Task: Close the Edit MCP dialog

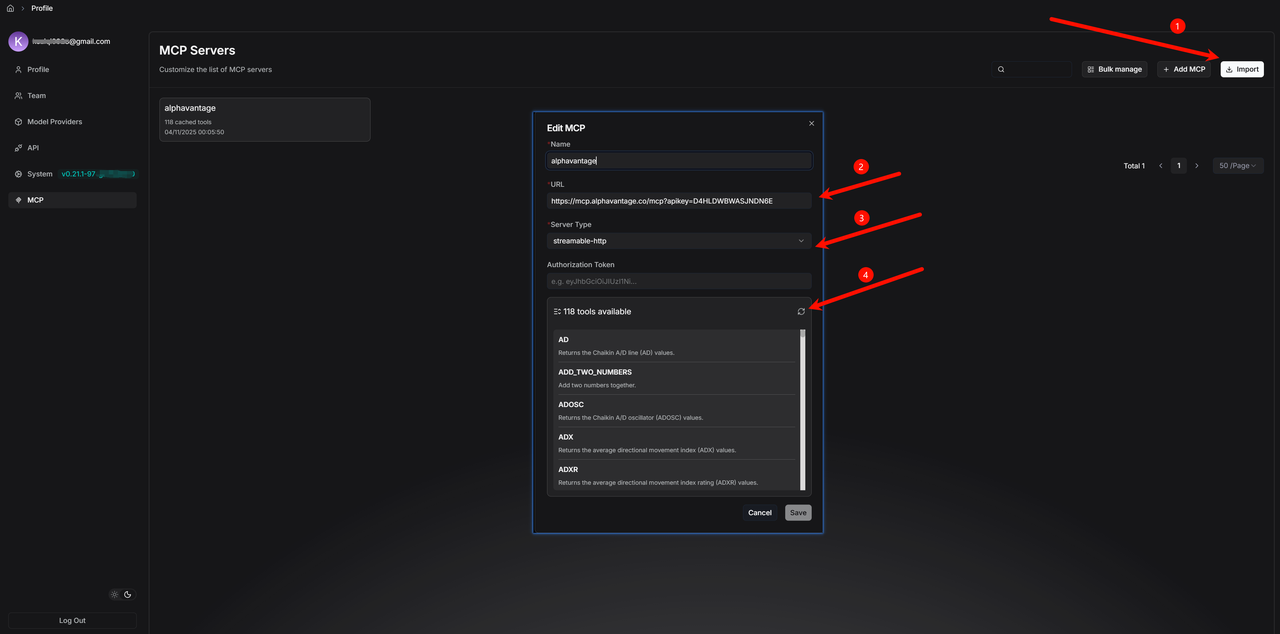Action: click(811, 123)
